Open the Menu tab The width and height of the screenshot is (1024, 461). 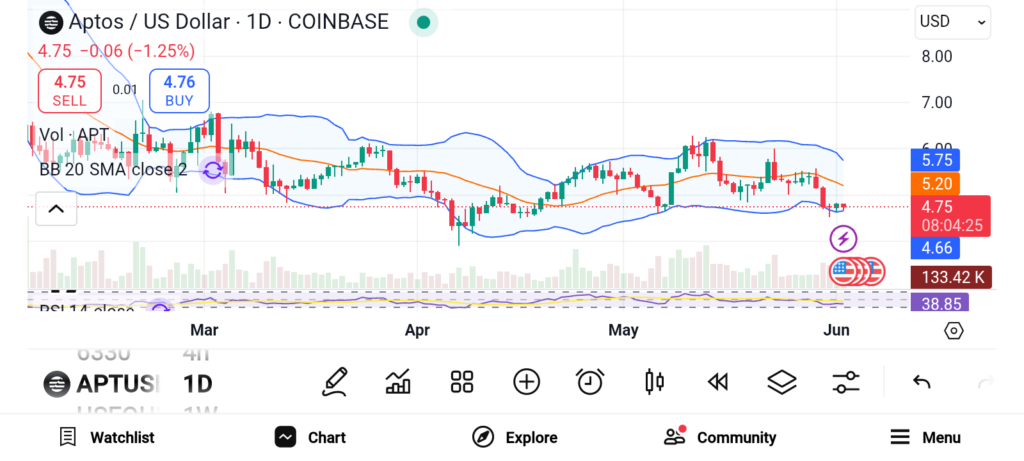[x=925, y=437]
